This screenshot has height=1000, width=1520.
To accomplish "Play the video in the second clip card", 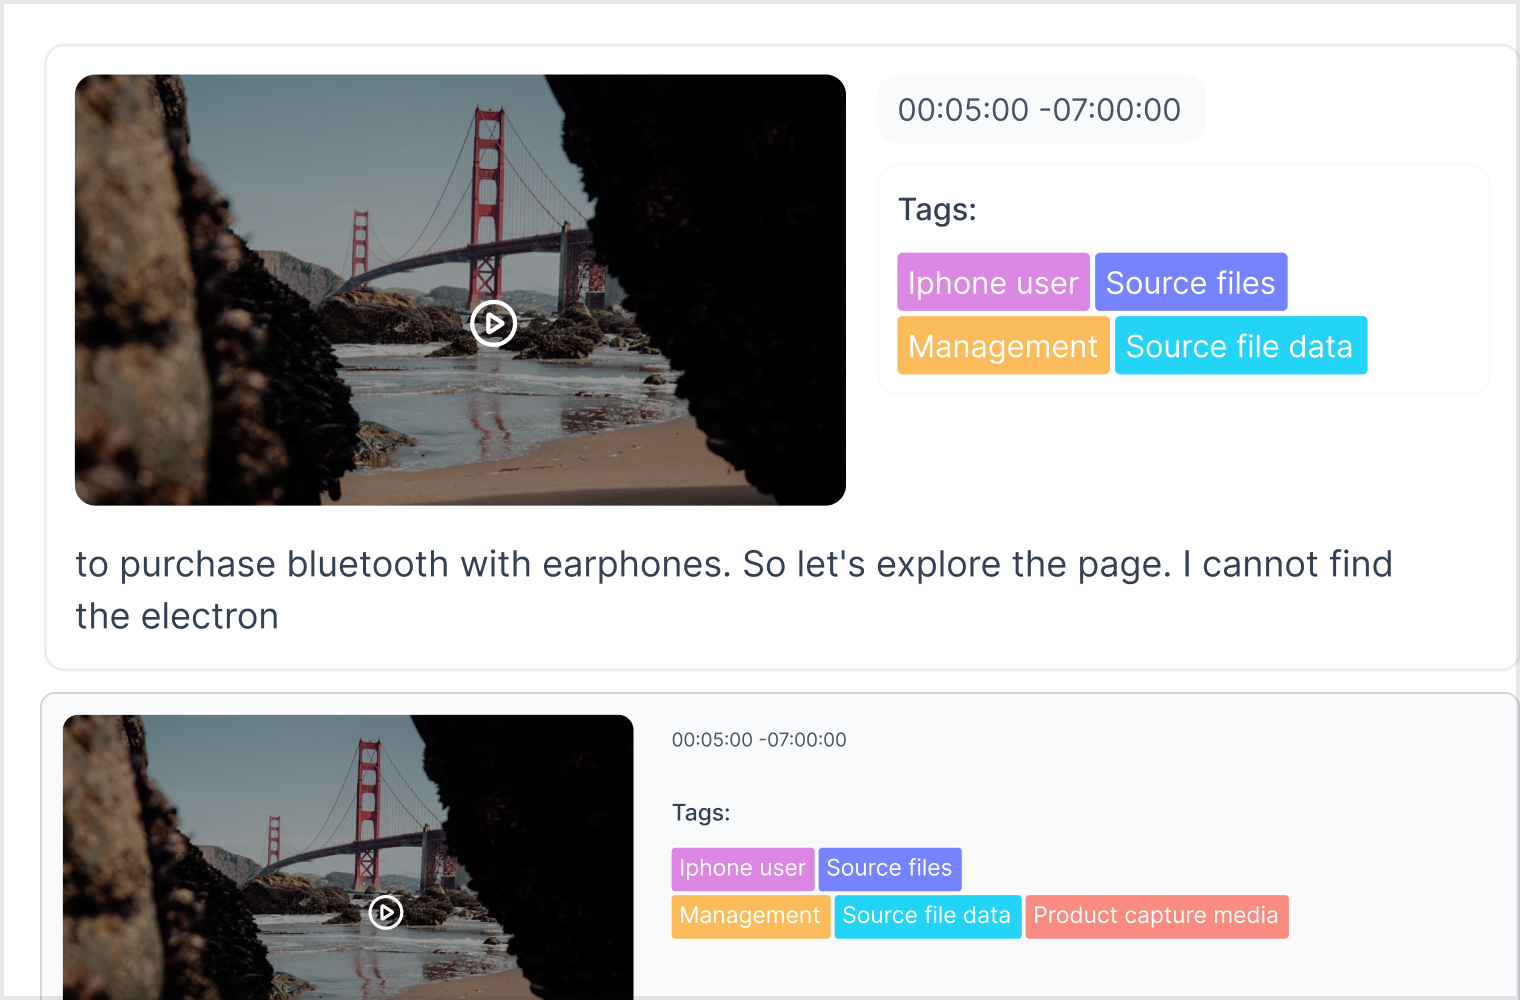I will click(386, 912).
